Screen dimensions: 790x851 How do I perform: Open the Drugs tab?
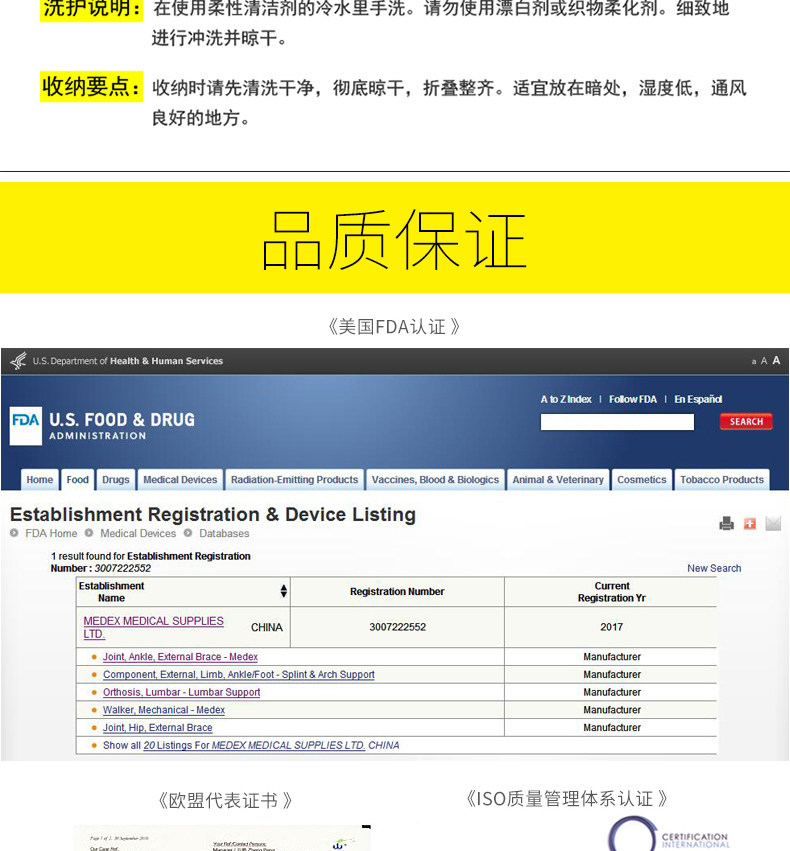click(116, 480)
